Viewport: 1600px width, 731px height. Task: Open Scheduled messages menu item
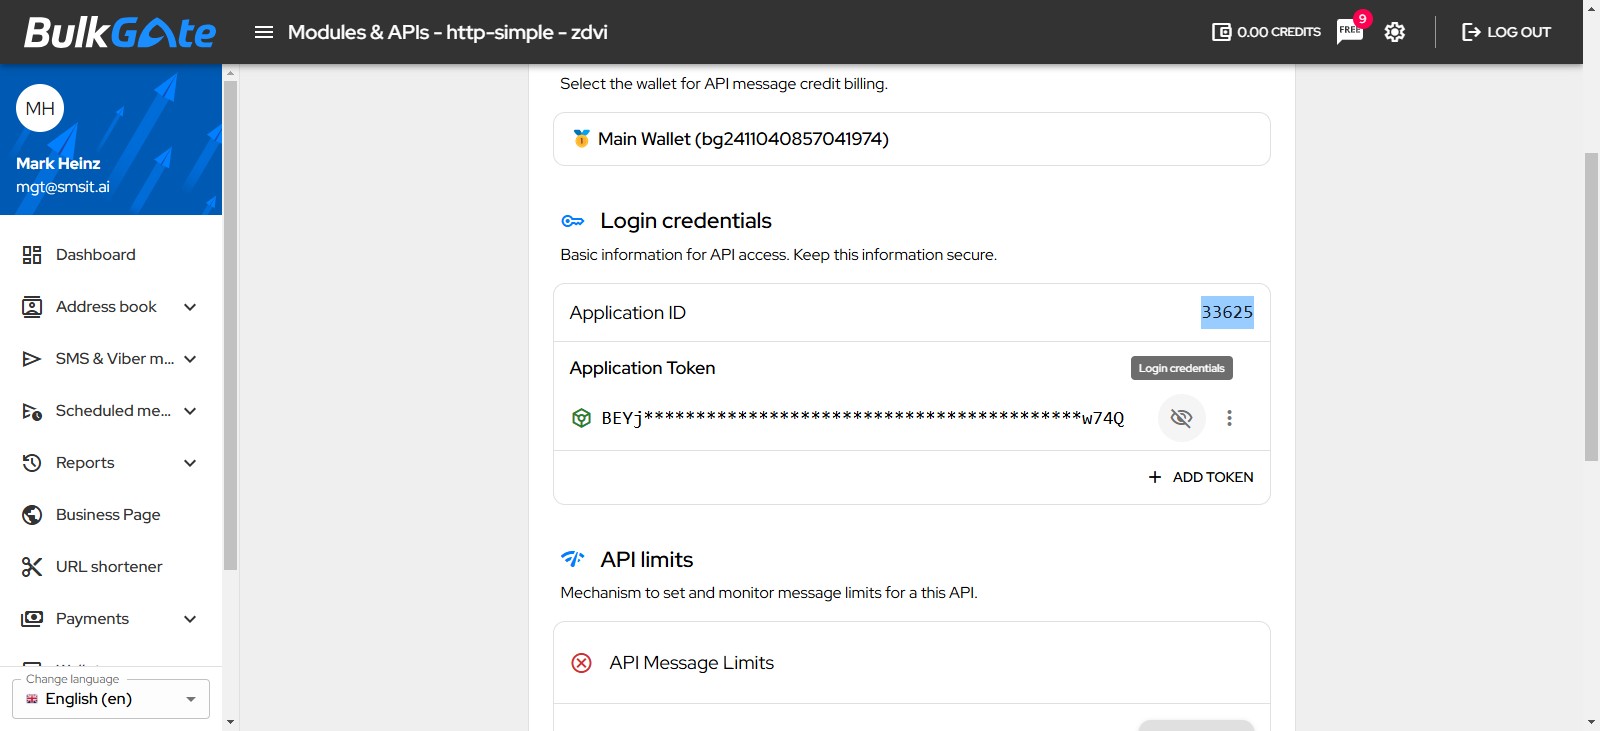click(111, 411)
